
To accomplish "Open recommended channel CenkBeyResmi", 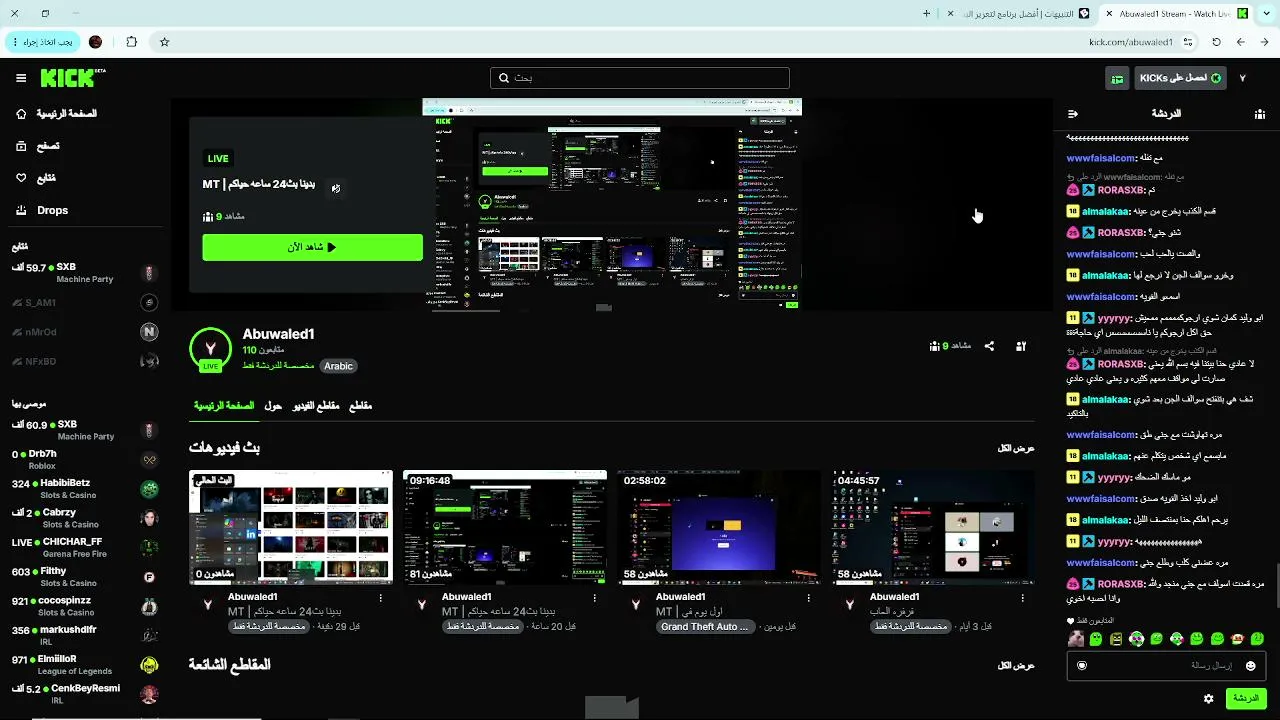I will click(85, 694).
